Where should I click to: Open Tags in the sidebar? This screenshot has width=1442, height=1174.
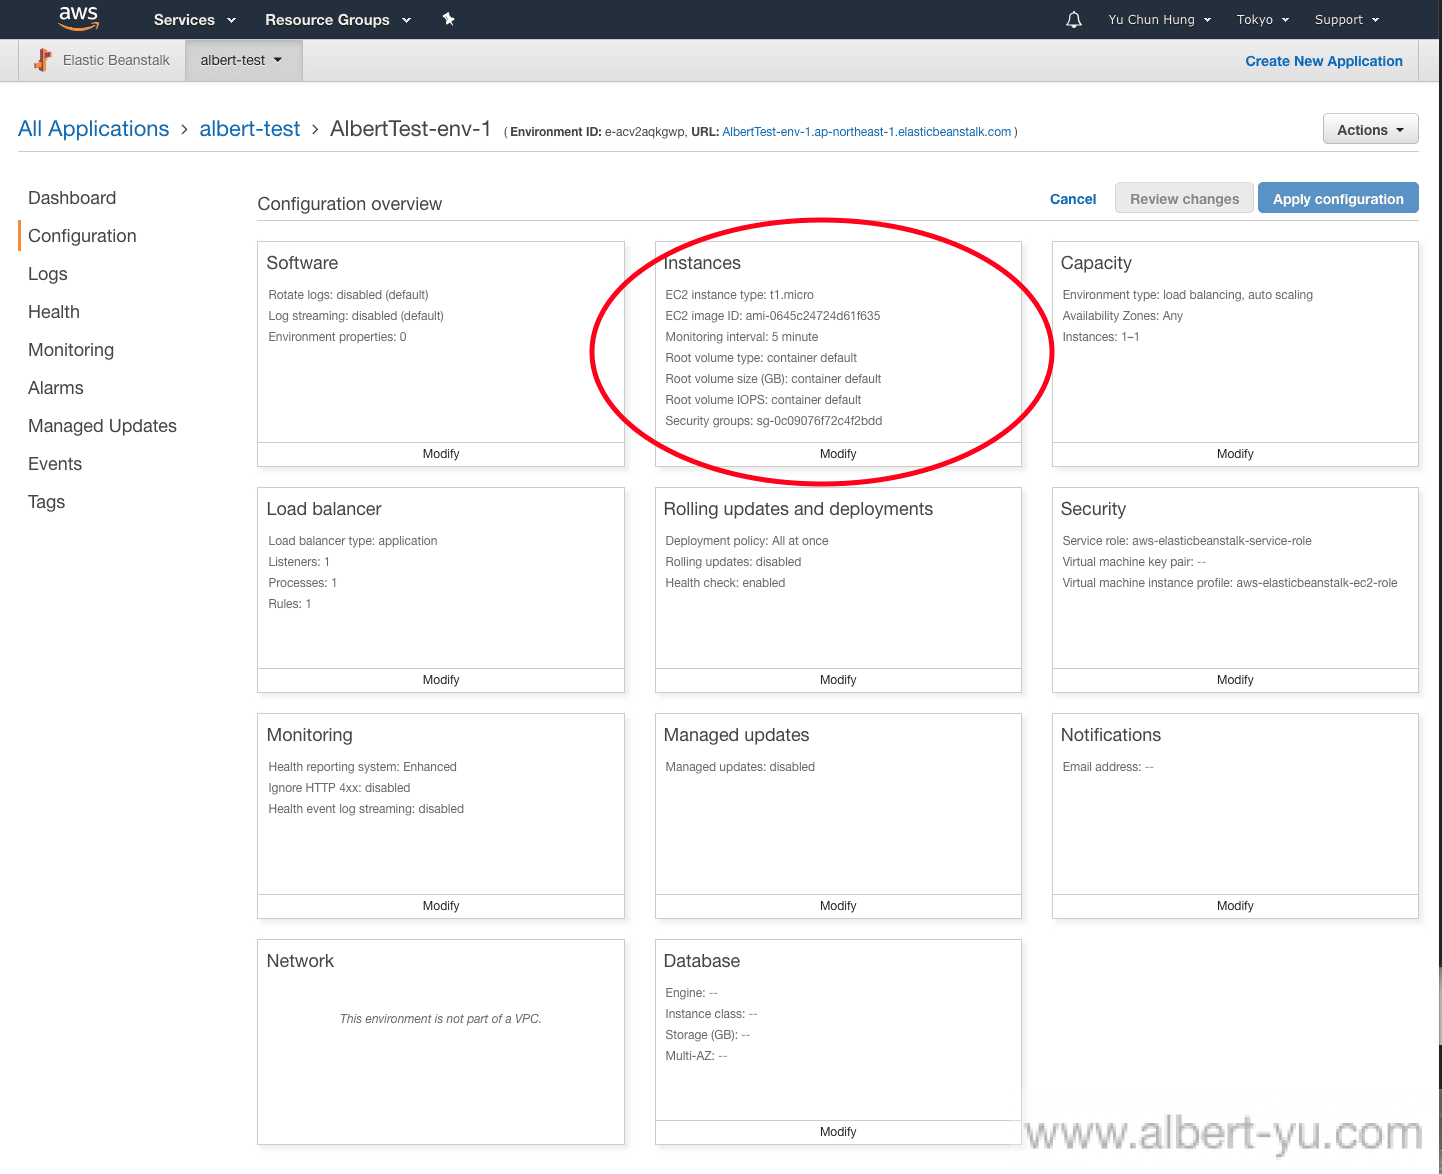[46, 502]
